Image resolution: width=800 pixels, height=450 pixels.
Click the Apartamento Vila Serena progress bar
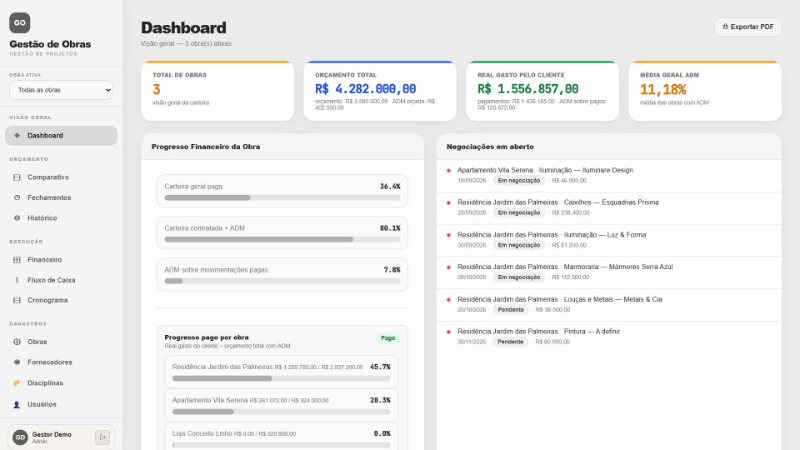281,412
